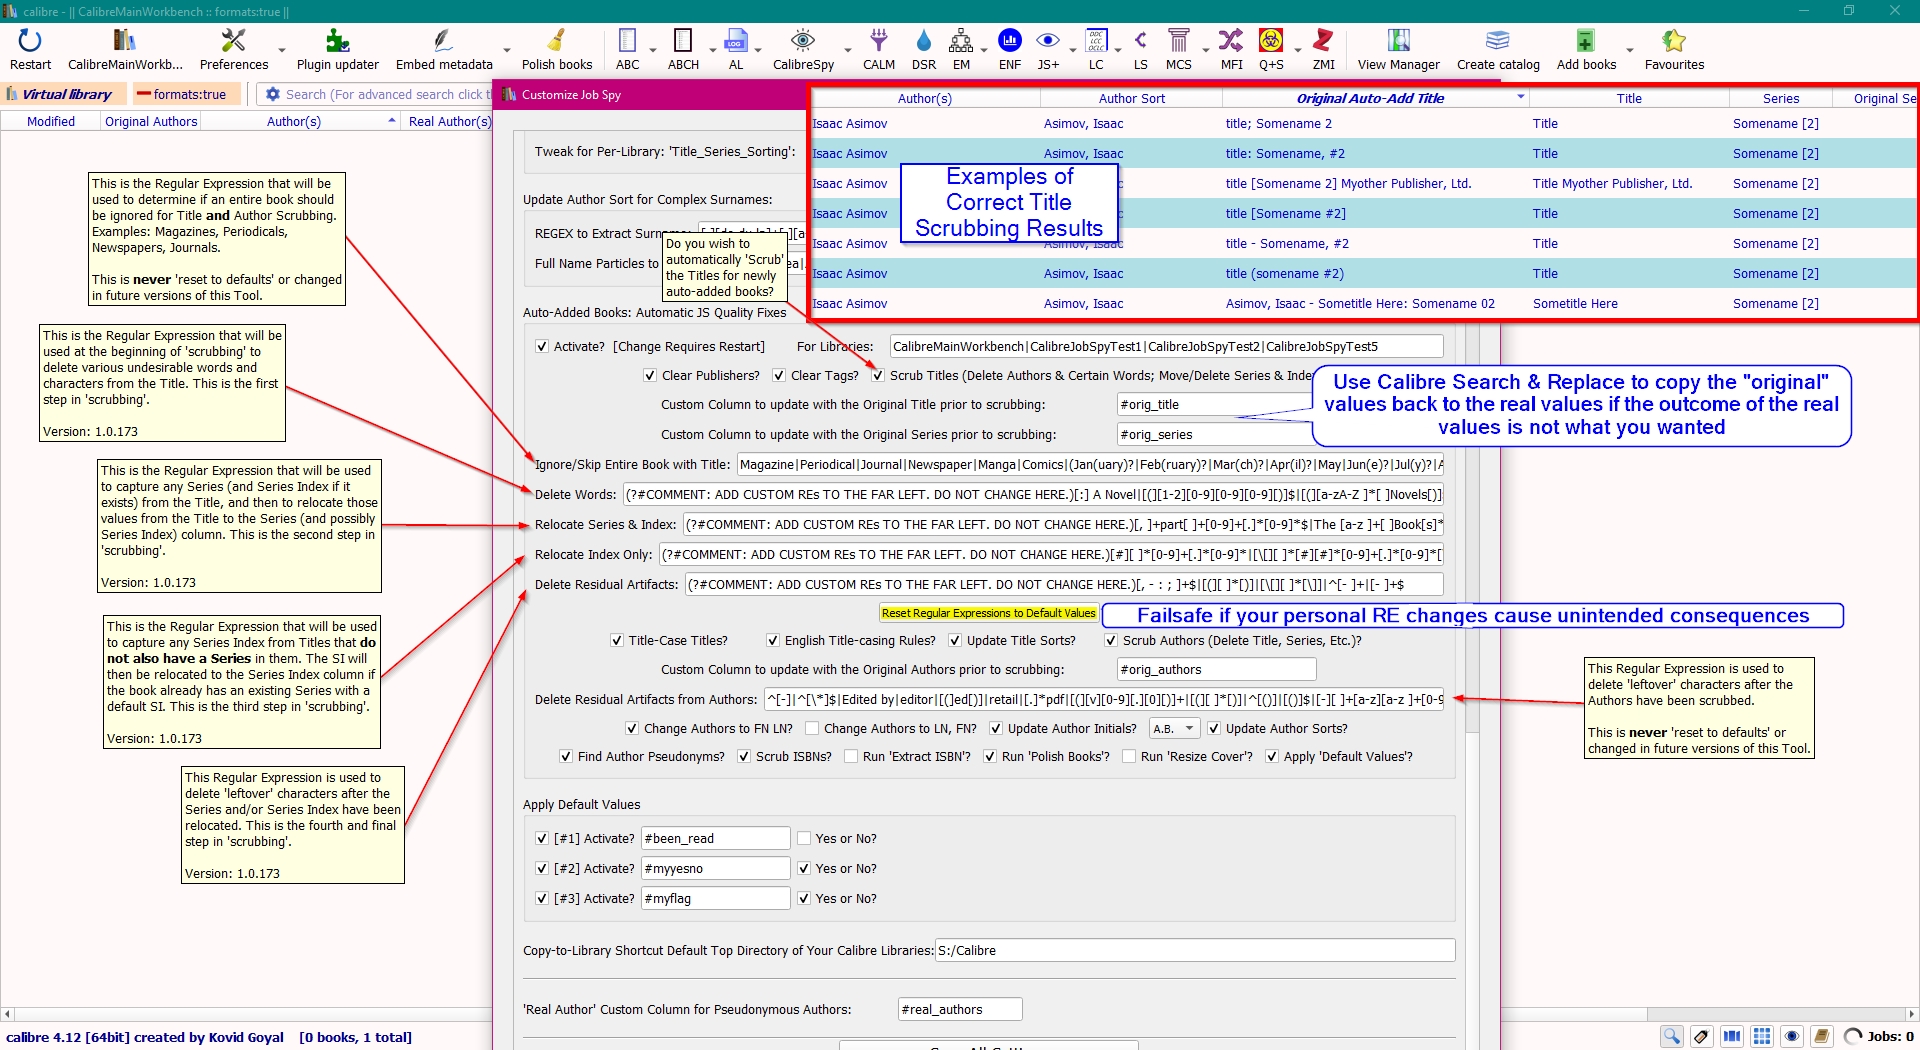Screen dimensions: 1920x1050
Task: Expand the MCS dropdown arrow
Action: coord(1205,50)
